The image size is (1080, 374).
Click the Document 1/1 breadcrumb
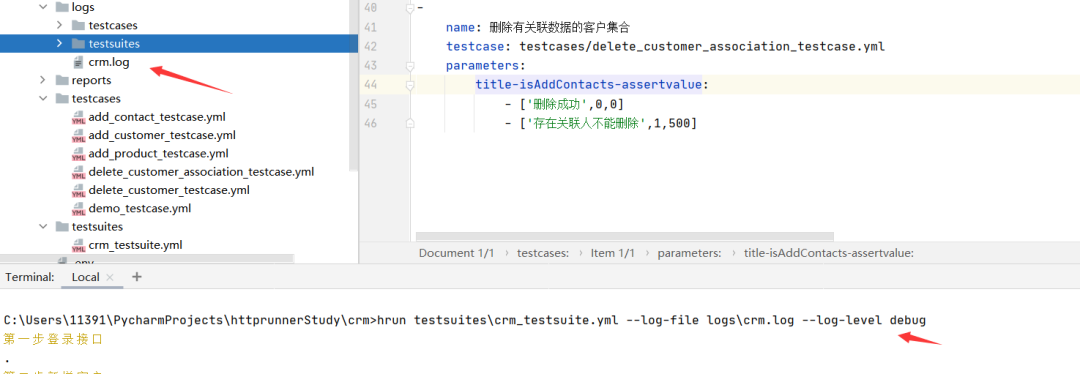pyautogui.click(x=456, y=253)
